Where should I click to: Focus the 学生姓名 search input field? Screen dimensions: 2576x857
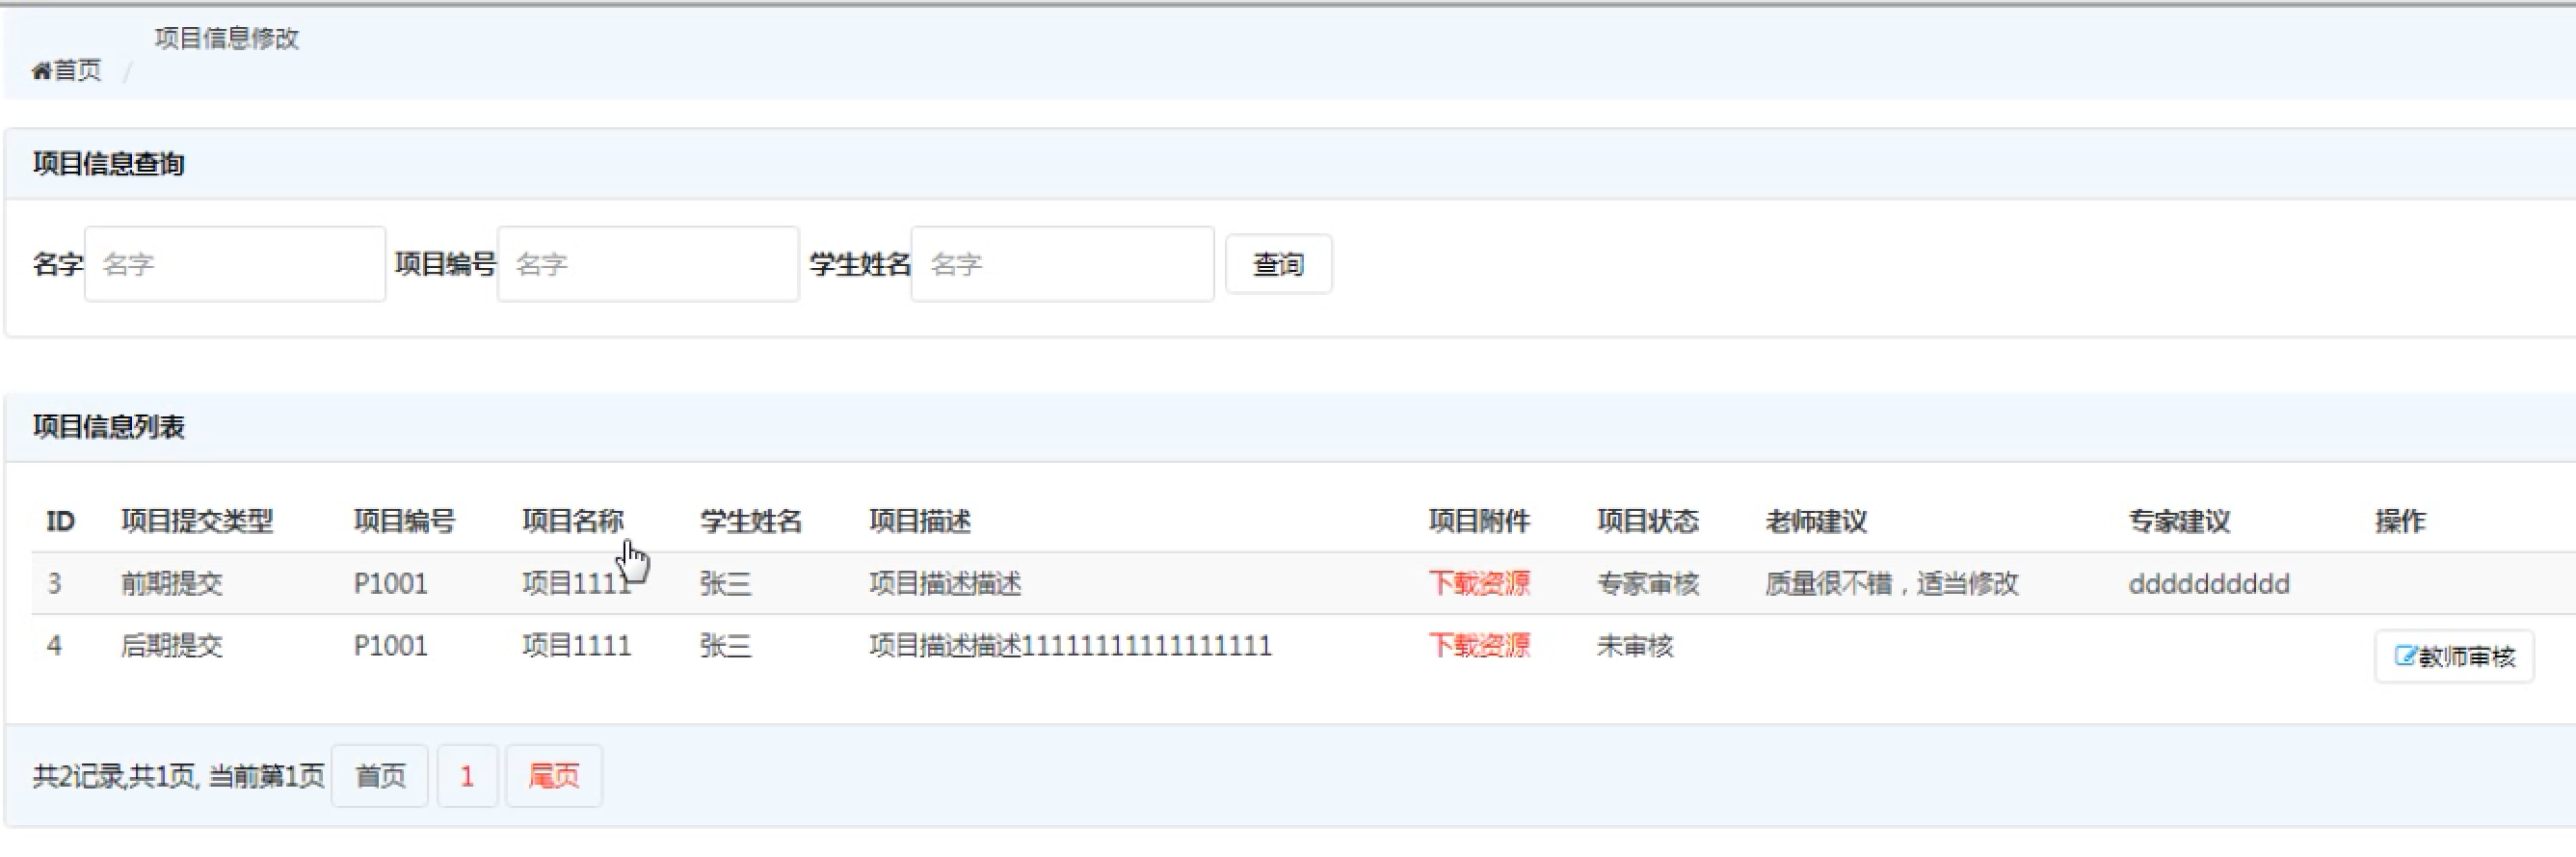[1062, 264]
